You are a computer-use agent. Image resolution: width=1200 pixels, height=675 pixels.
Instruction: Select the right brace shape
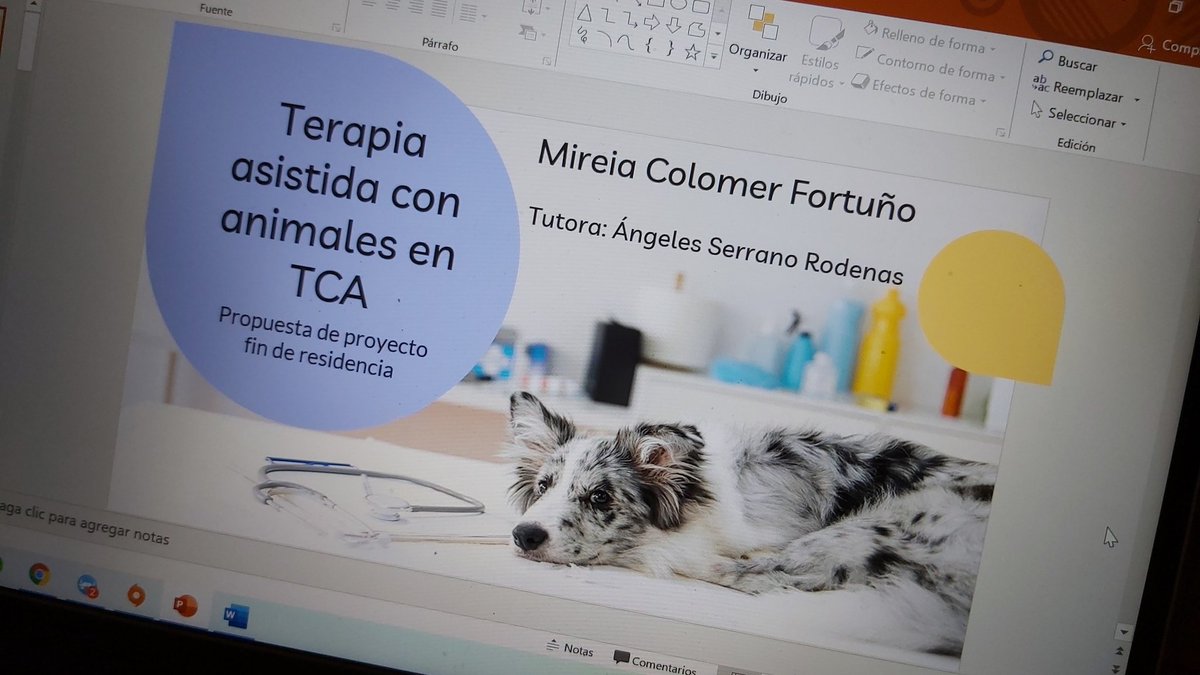(670, 48)
